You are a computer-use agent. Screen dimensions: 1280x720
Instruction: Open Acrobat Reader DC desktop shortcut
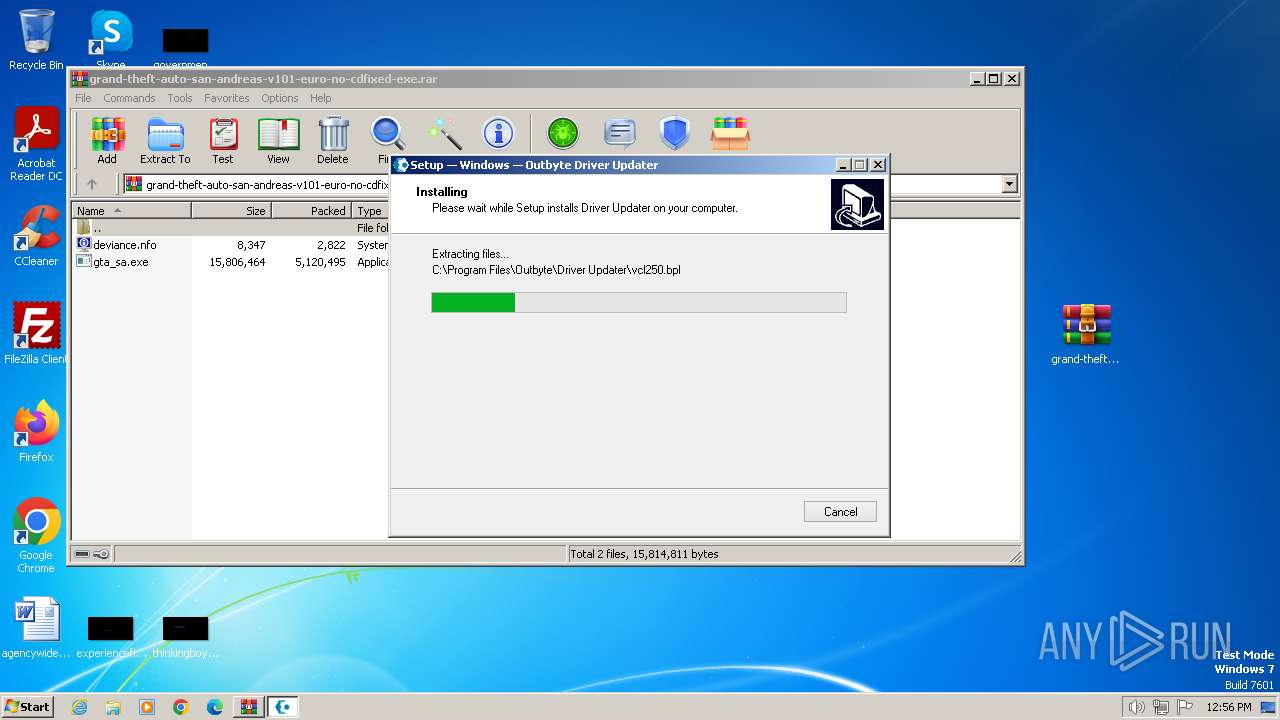[x=36, y=145]
